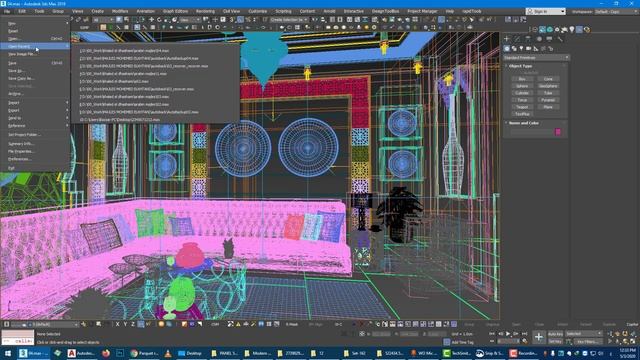Toggle the Auto Key mode
This screenshot has height=360, width=640.
[x=555, y=334]
